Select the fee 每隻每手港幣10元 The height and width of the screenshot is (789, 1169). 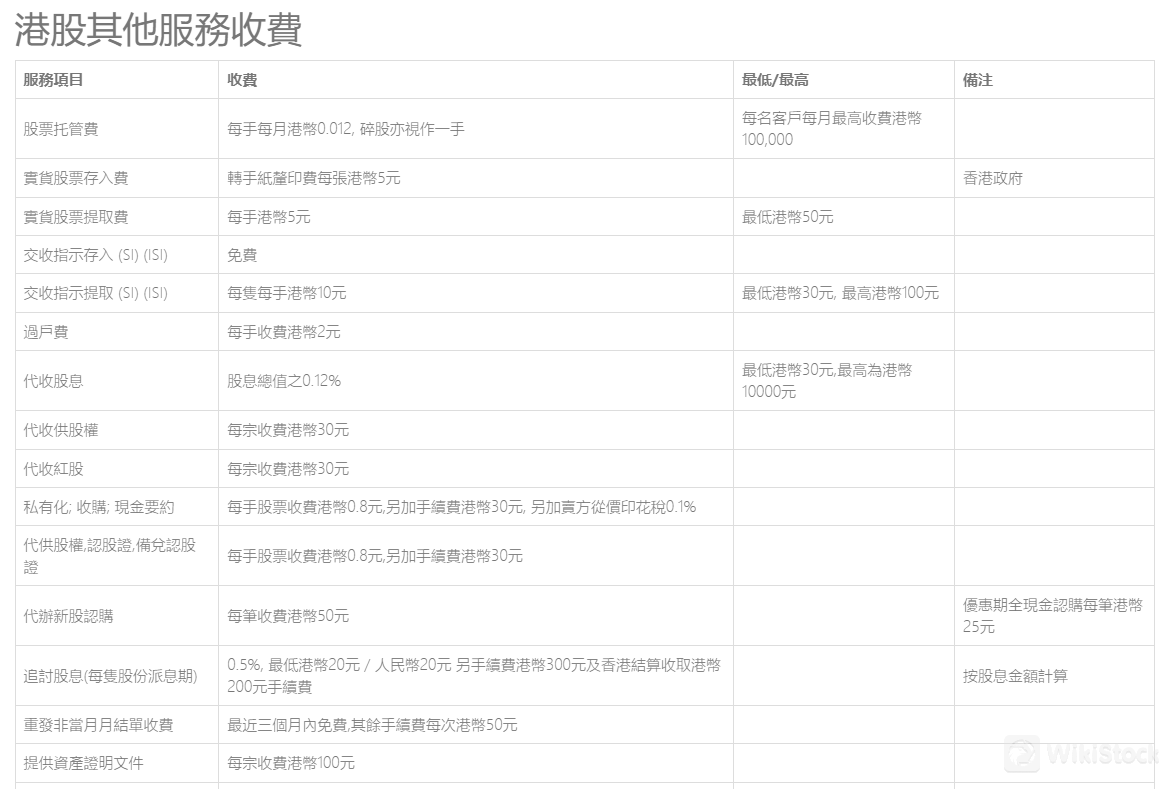click(287, 293)
